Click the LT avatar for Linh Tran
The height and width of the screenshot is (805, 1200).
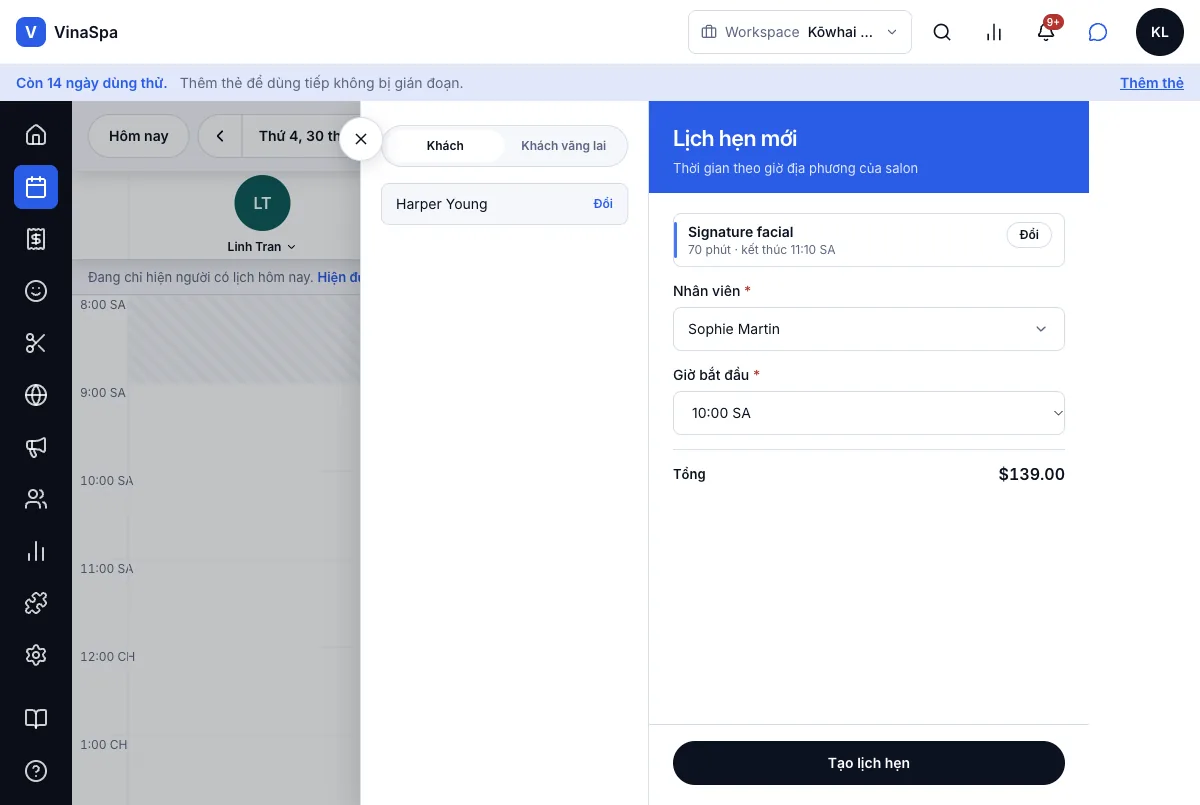(x=262, y=204)
